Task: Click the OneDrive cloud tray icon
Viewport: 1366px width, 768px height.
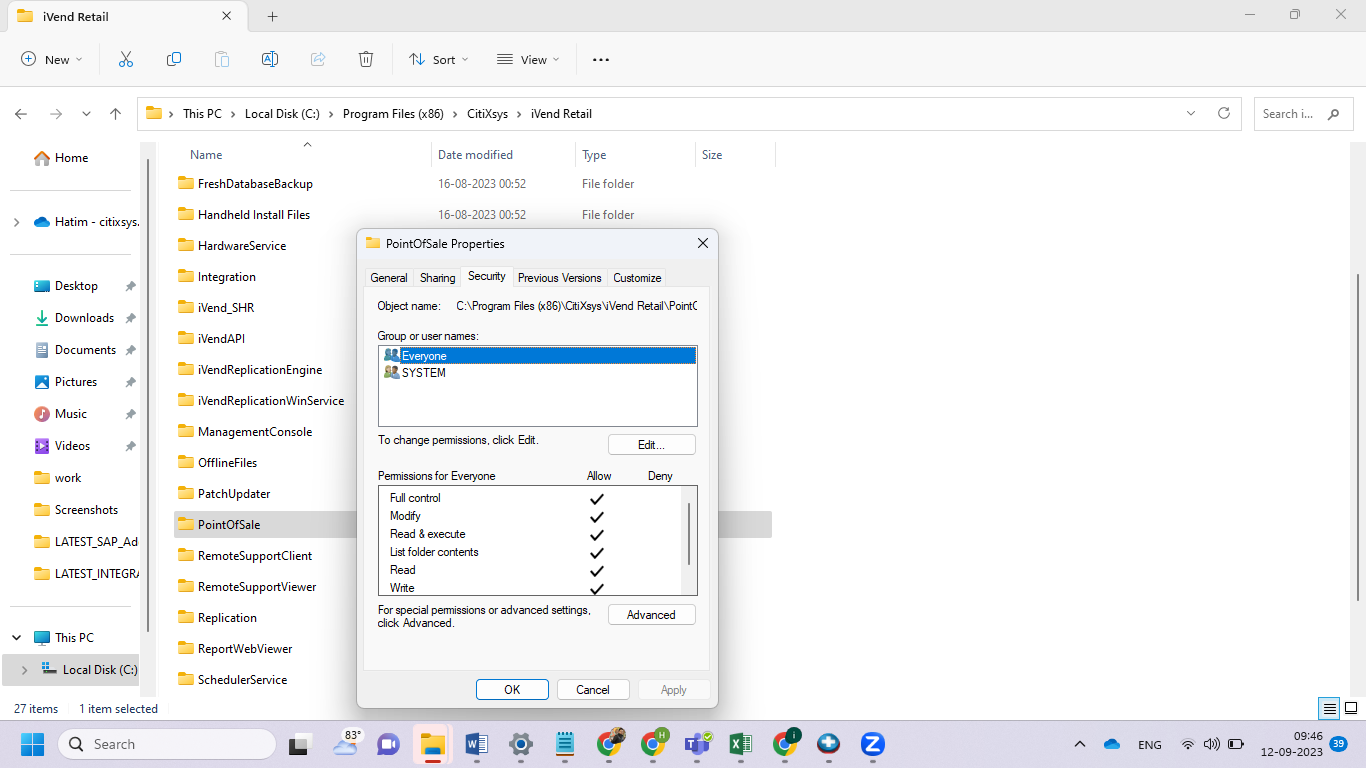Action: coord(1111,745)
